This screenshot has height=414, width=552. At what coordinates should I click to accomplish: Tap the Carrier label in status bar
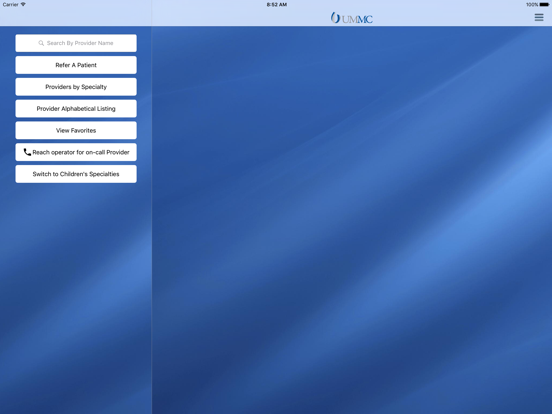click(11, 5)
